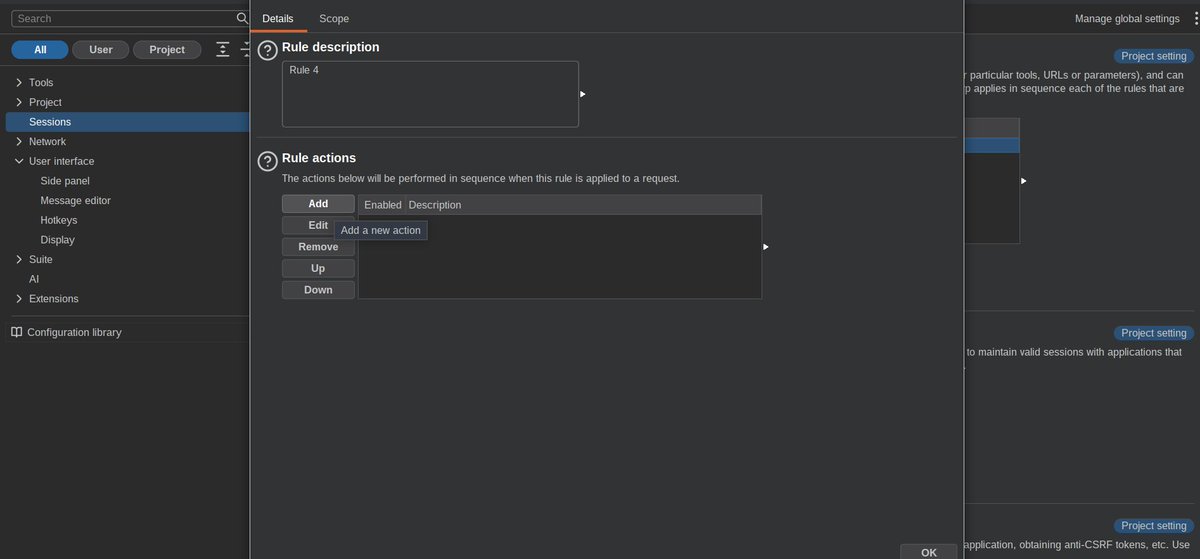The image size is (1200, 559).
Task: Expand the Extensions tree node
Action: click(19, 298)
